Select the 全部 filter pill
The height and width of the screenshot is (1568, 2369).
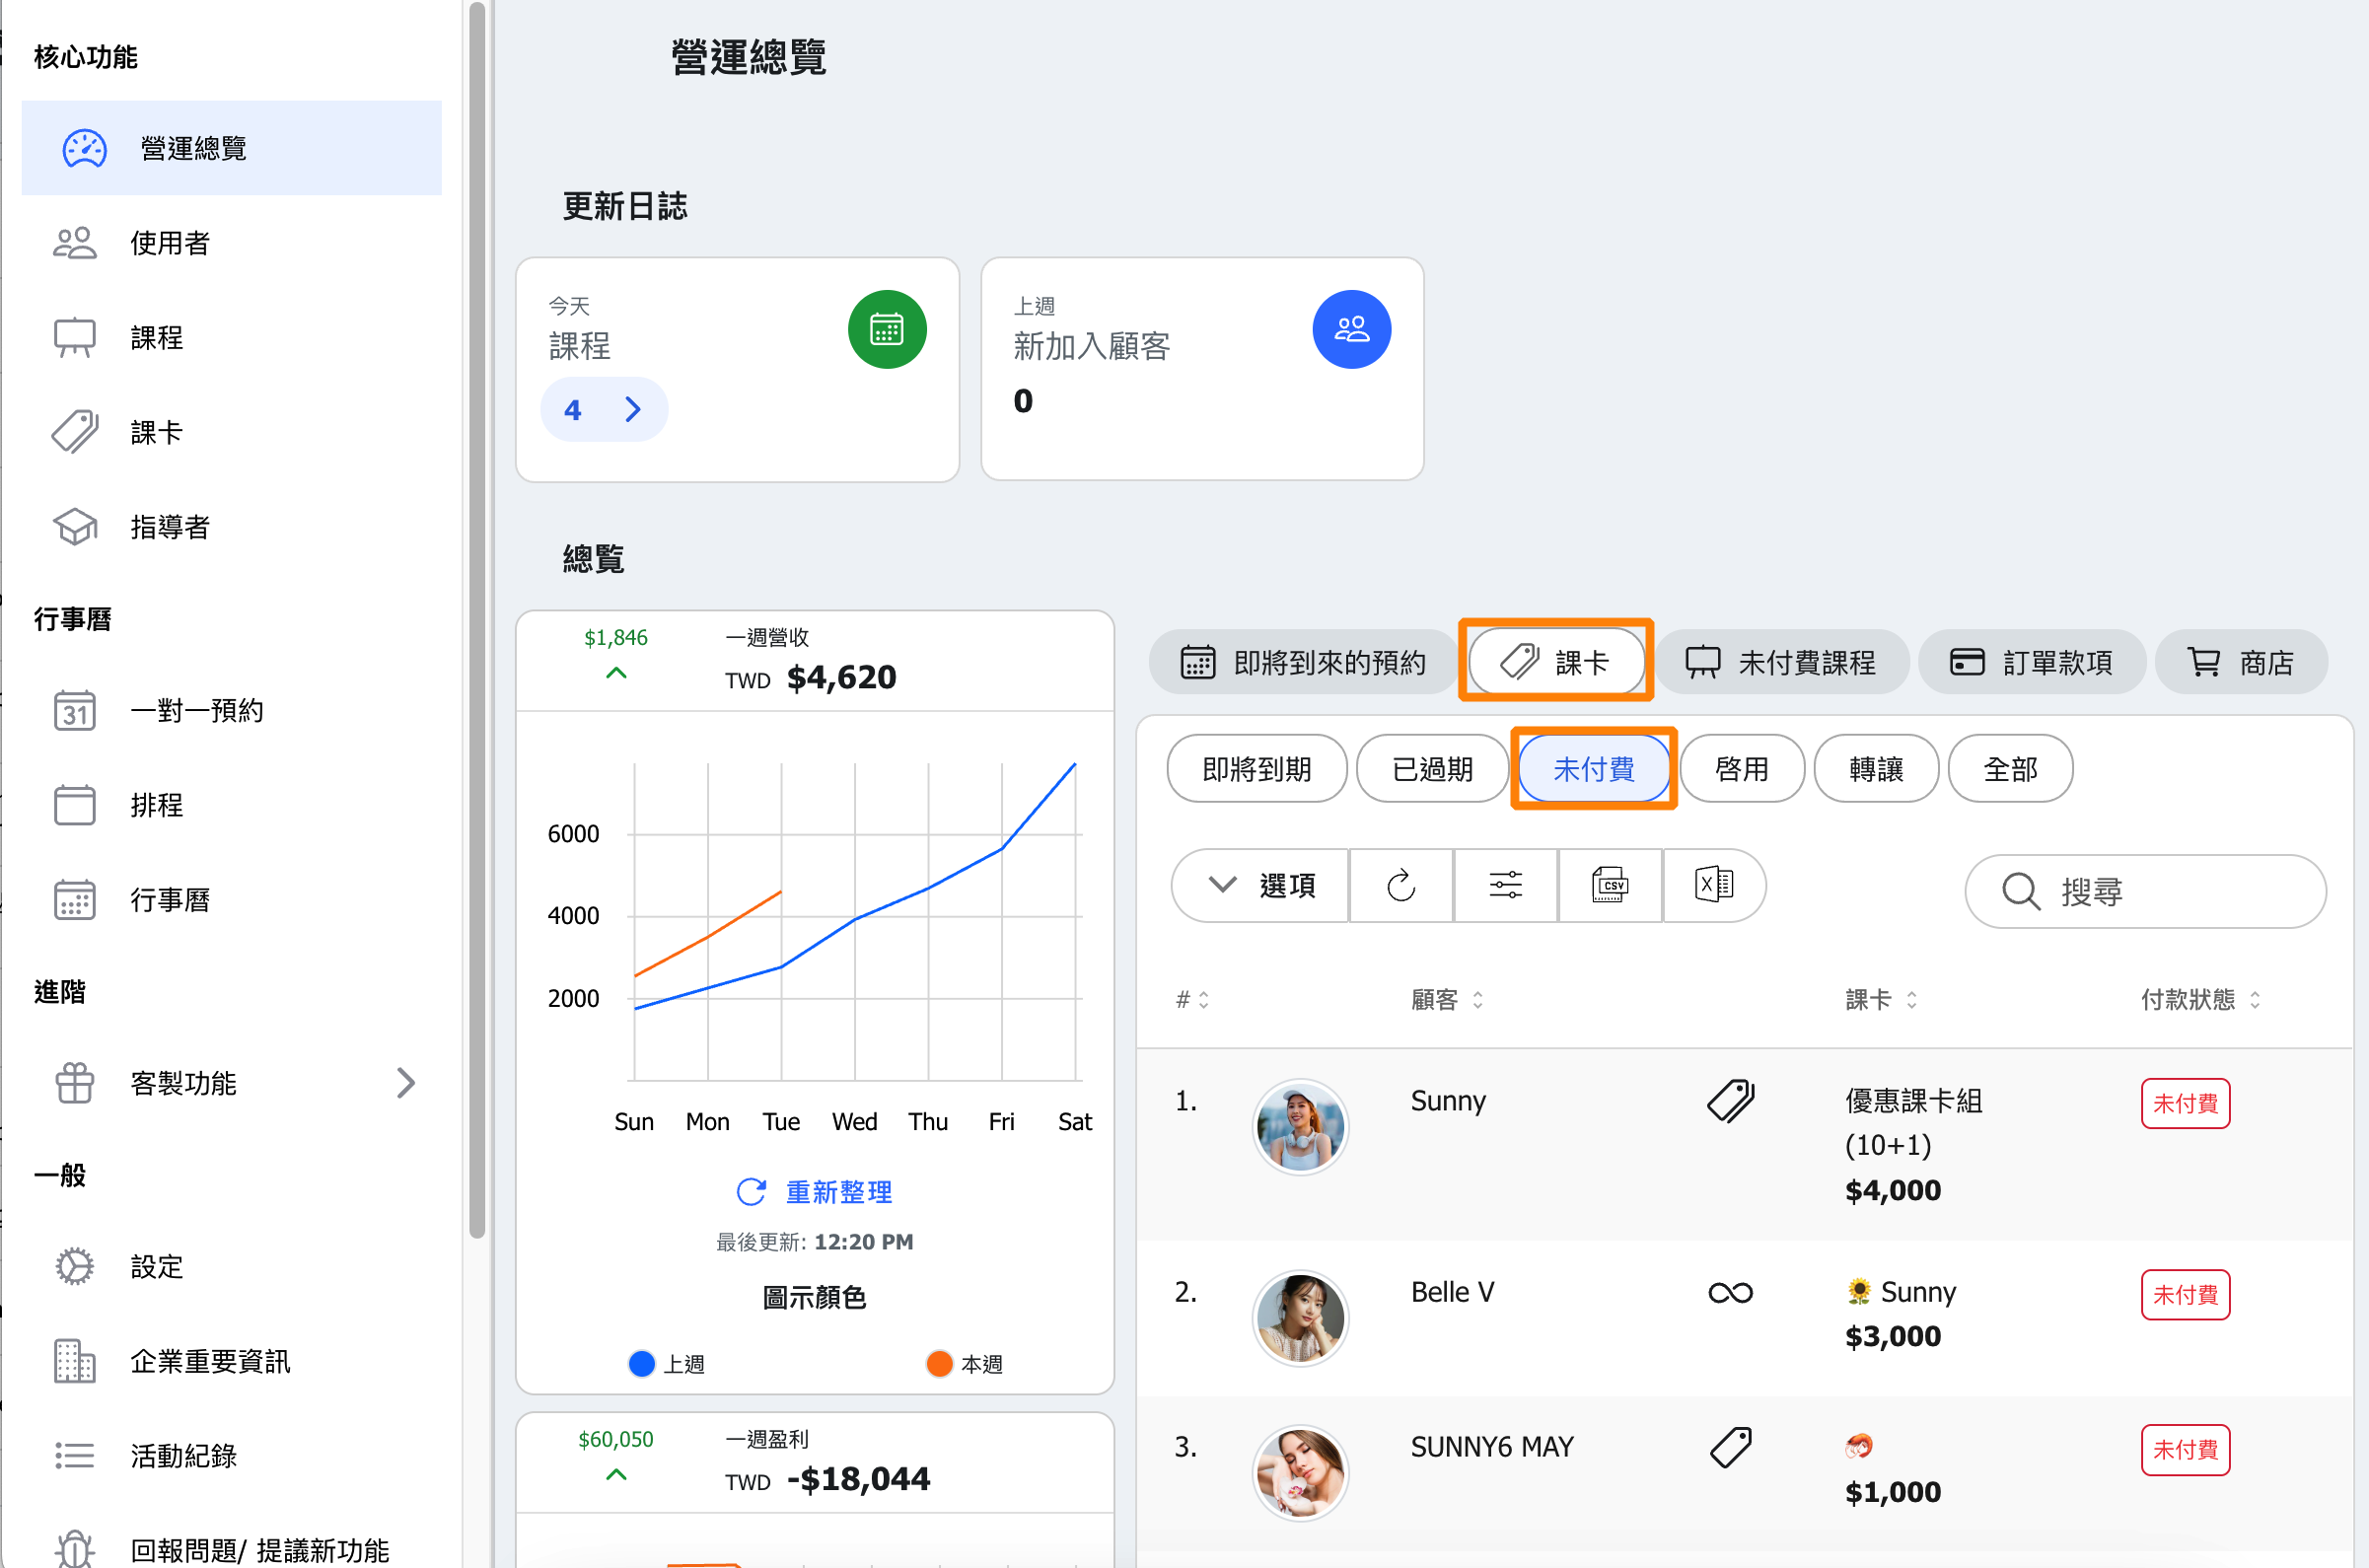click(2010, 769)
